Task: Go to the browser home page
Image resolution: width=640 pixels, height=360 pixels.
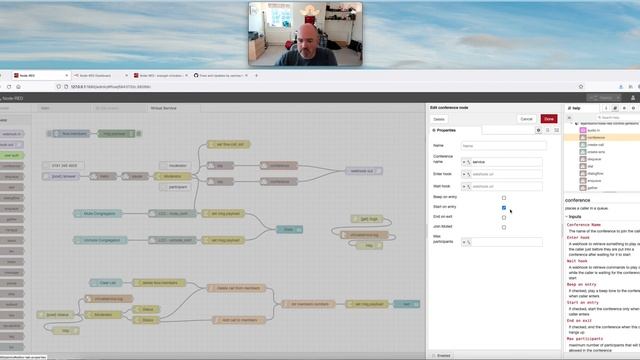Action: point(18,87)
